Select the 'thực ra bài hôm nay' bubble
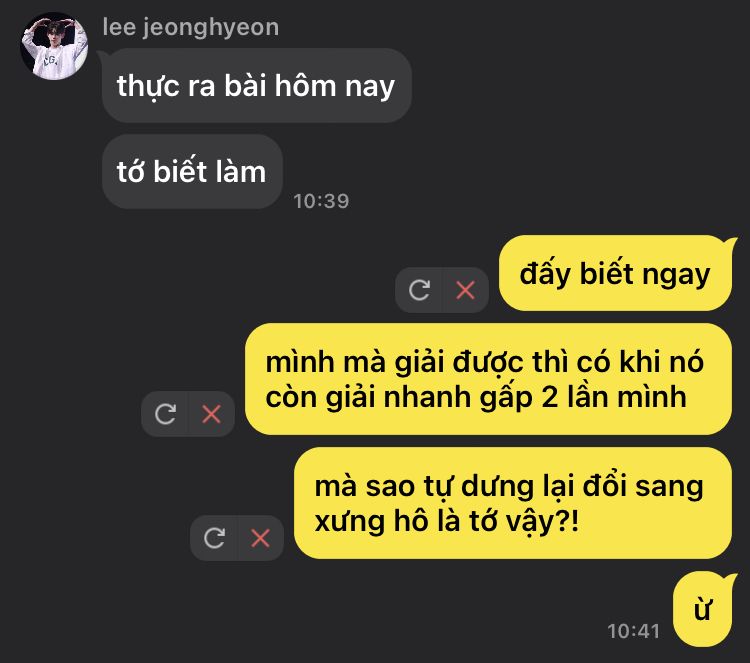Viewport: 750px width, 663px height. click(x=257, y=86)
